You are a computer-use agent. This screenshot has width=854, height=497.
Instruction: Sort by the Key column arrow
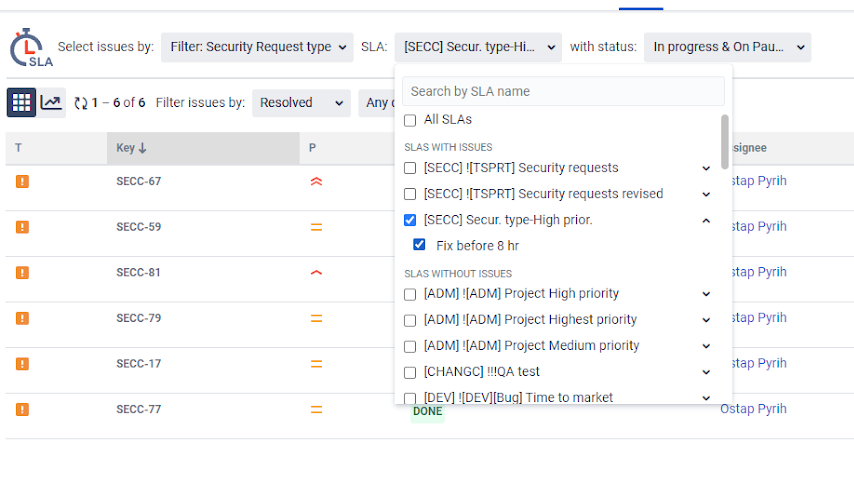[x=143, y=148]
